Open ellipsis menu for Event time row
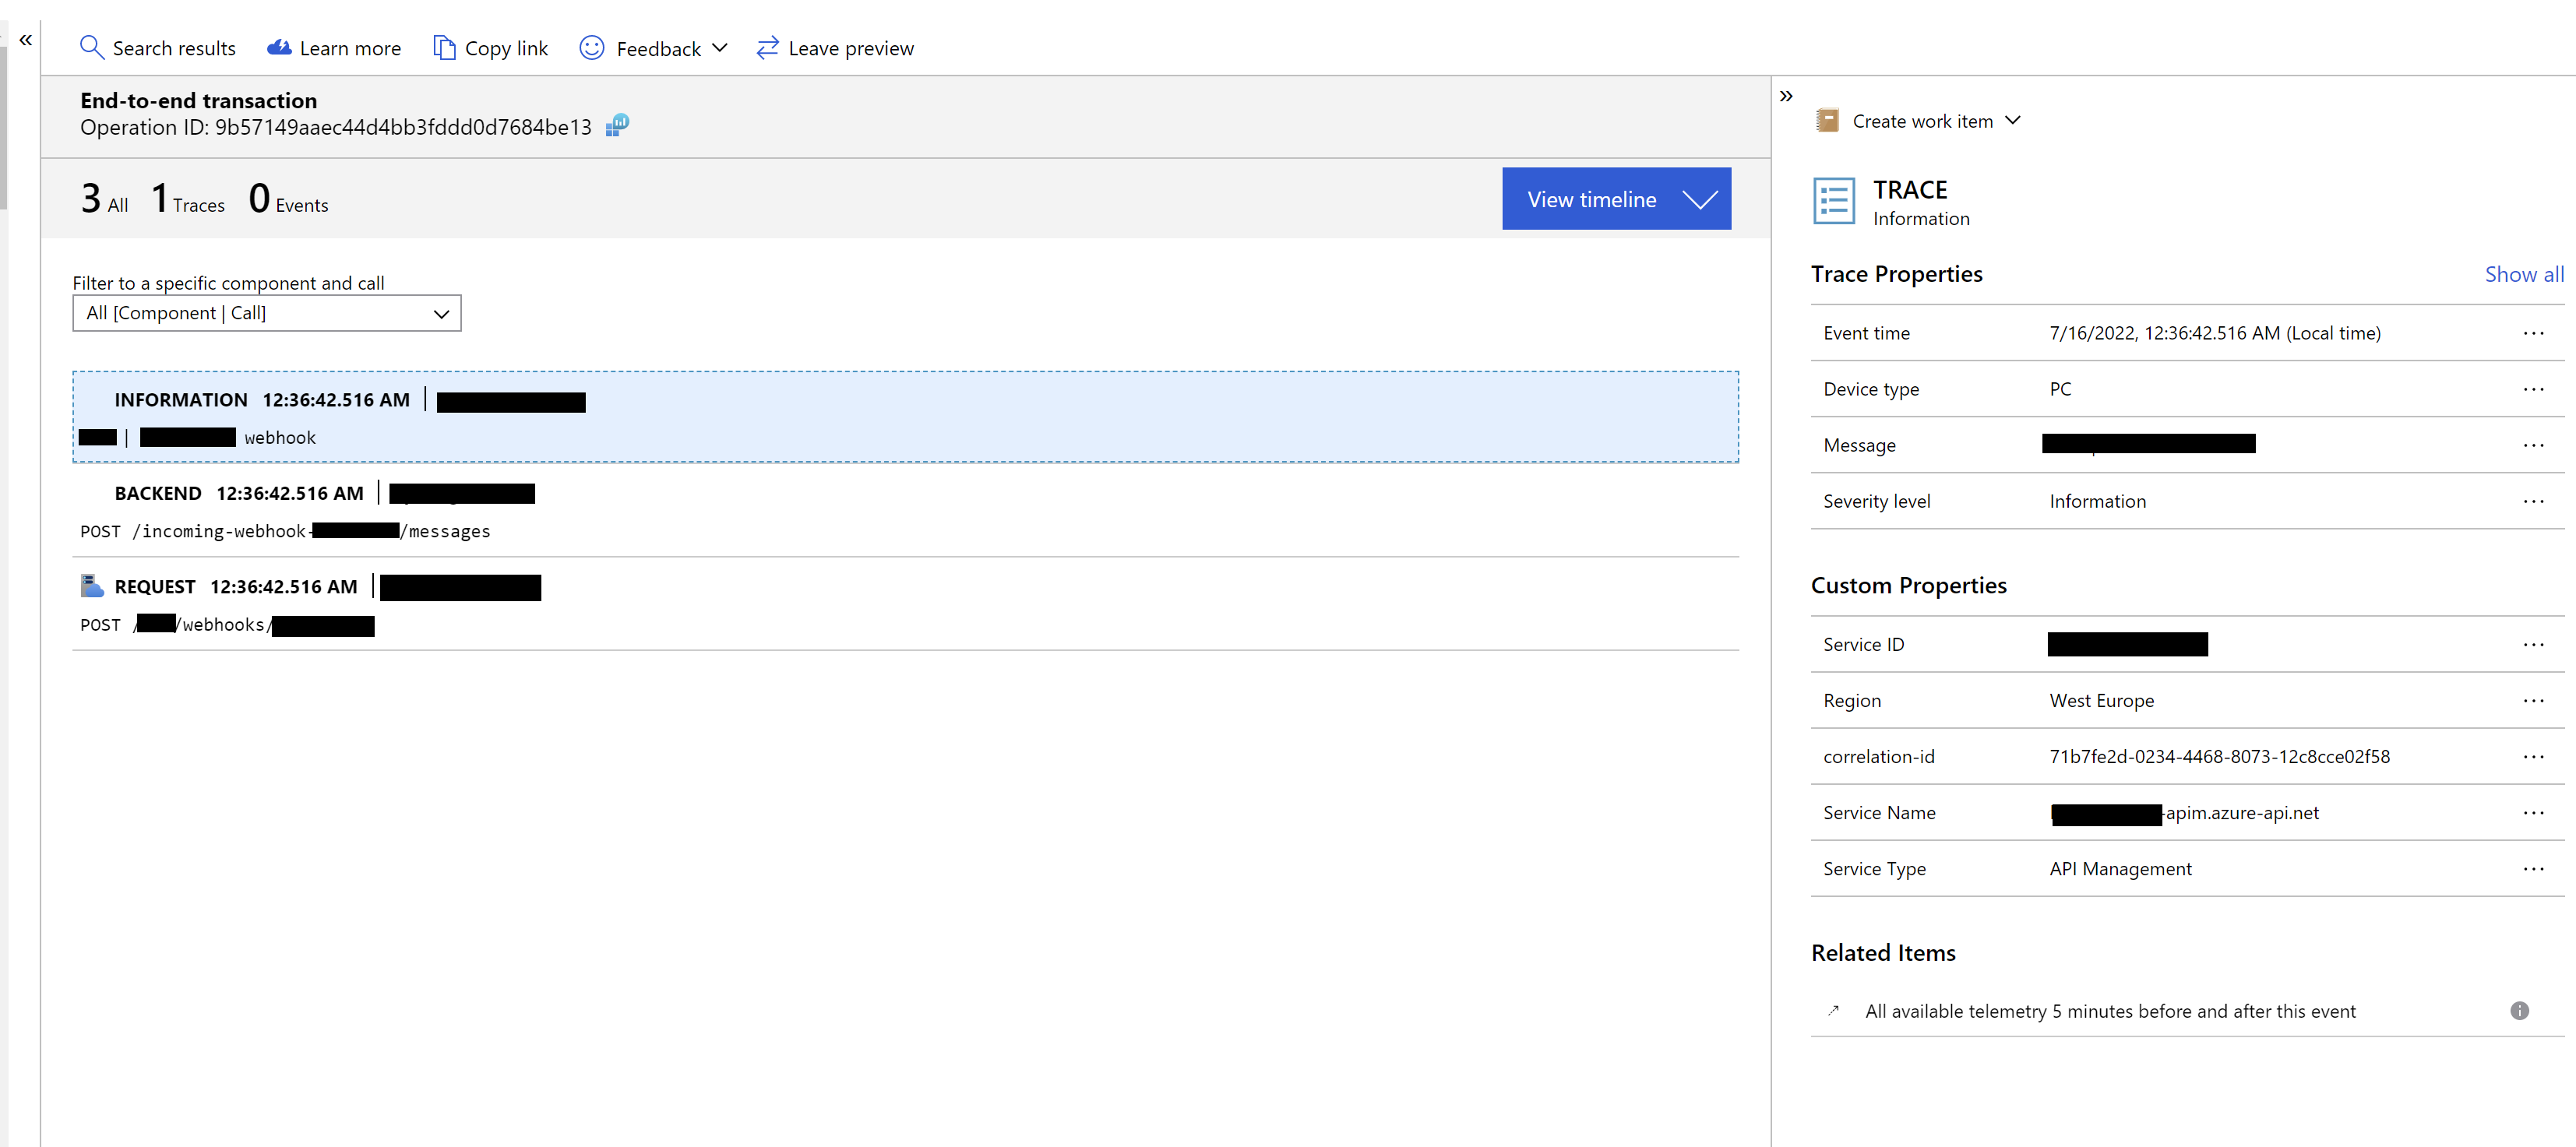Screen dimensions: 2576x1147 pyautogui.click(x=2532, y=333)
